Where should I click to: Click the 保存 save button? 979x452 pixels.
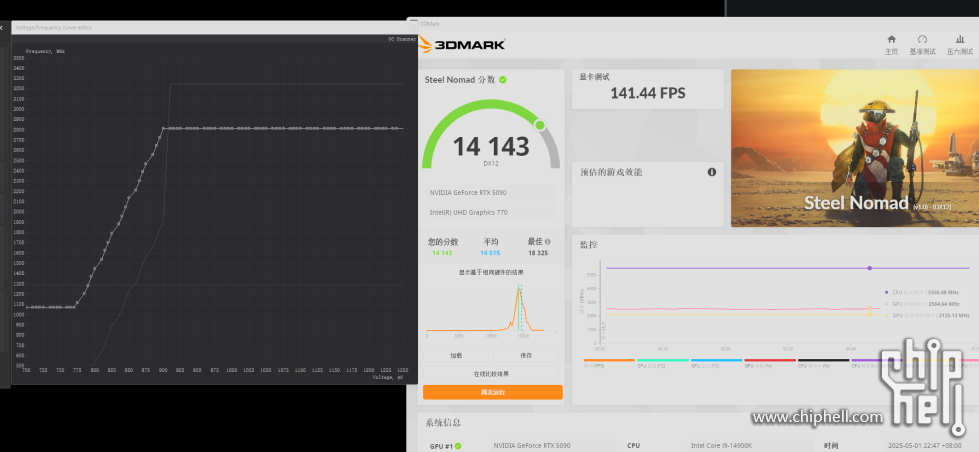(526, 355)
